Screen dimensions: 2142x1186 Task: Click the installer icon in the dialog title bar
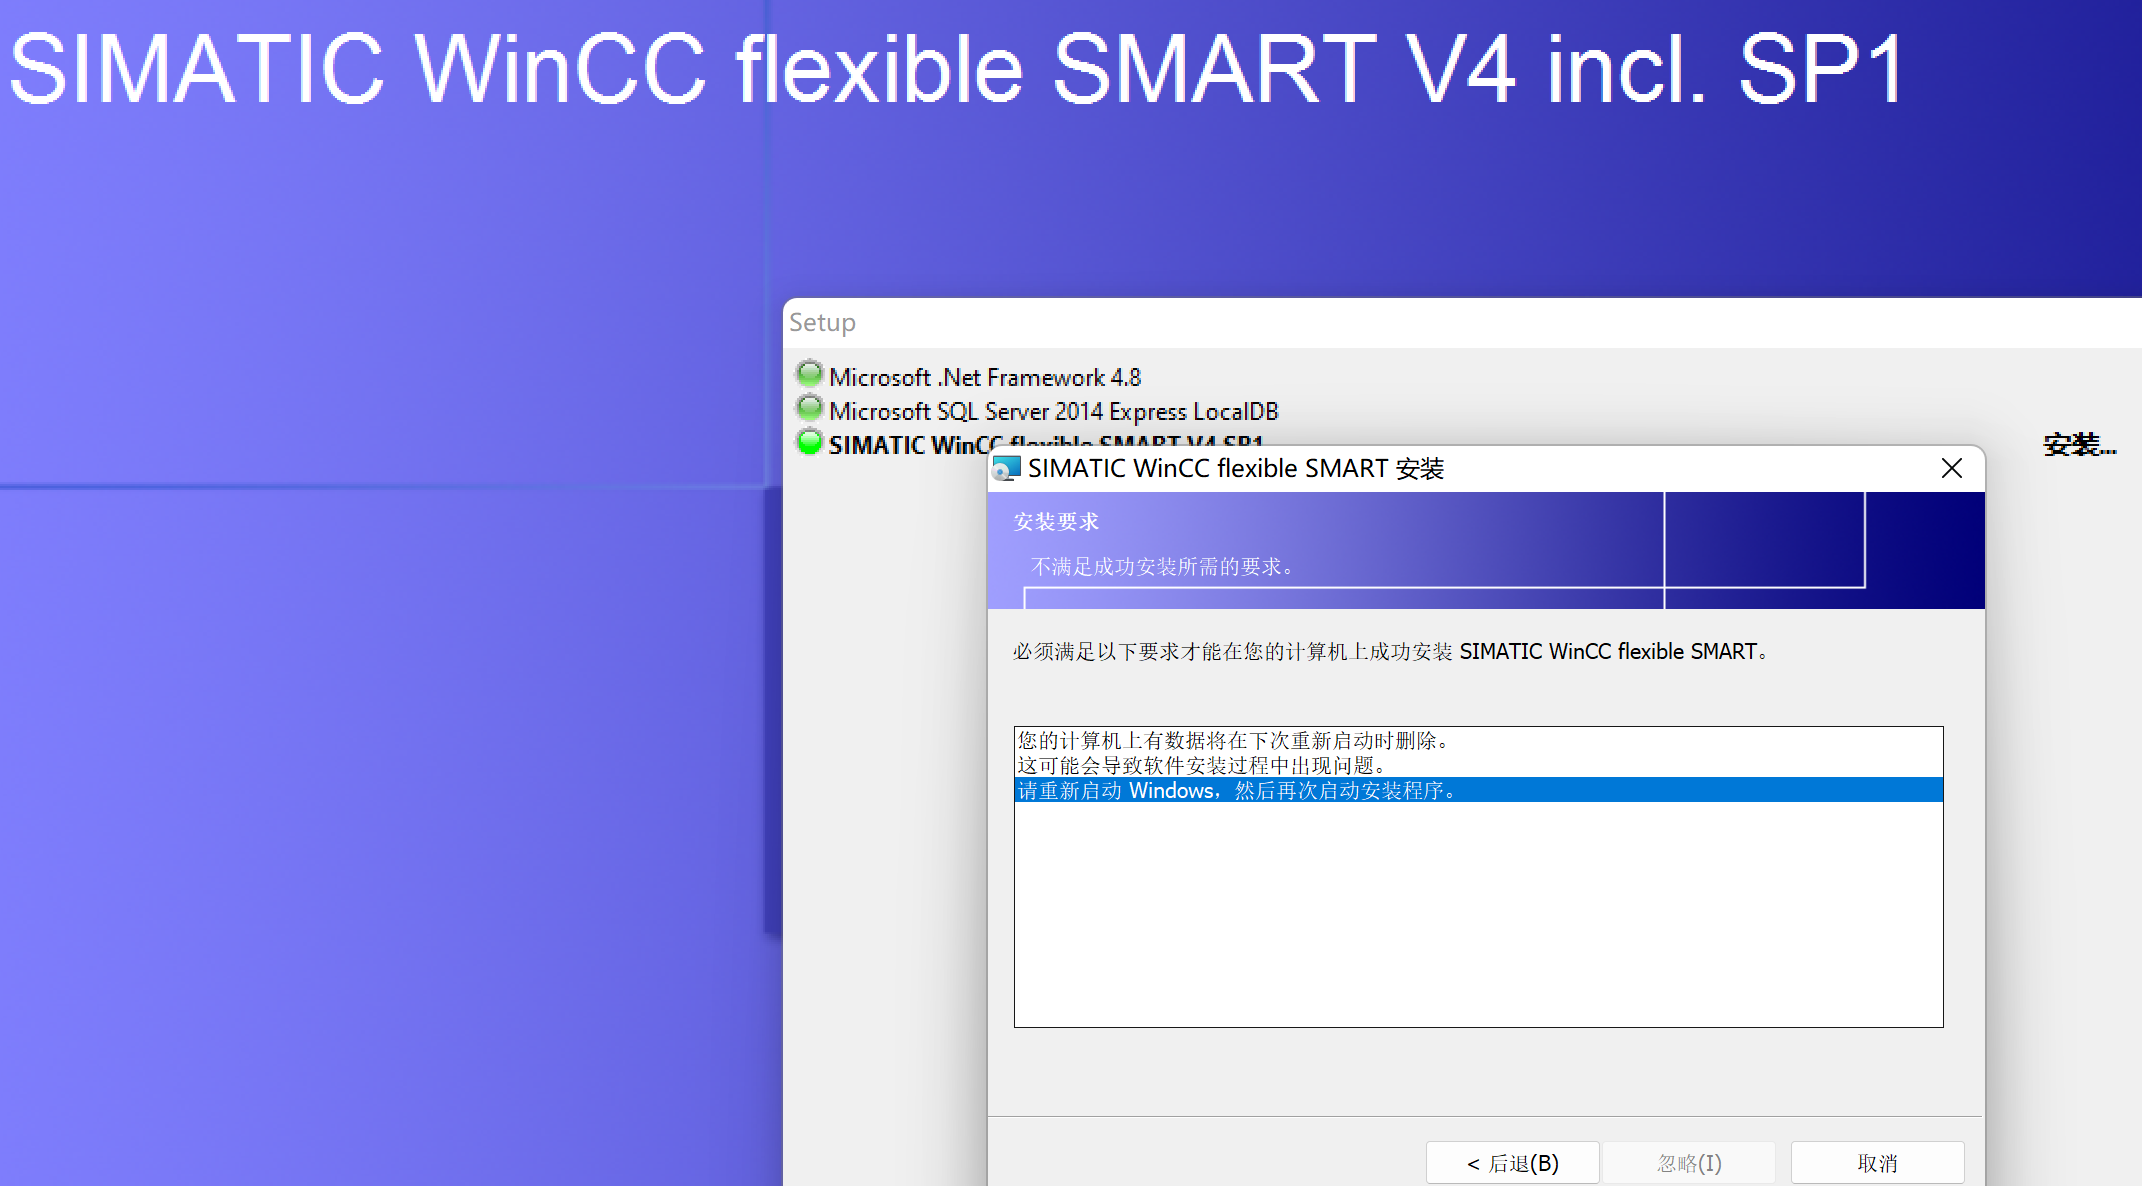coord(1006,468)
